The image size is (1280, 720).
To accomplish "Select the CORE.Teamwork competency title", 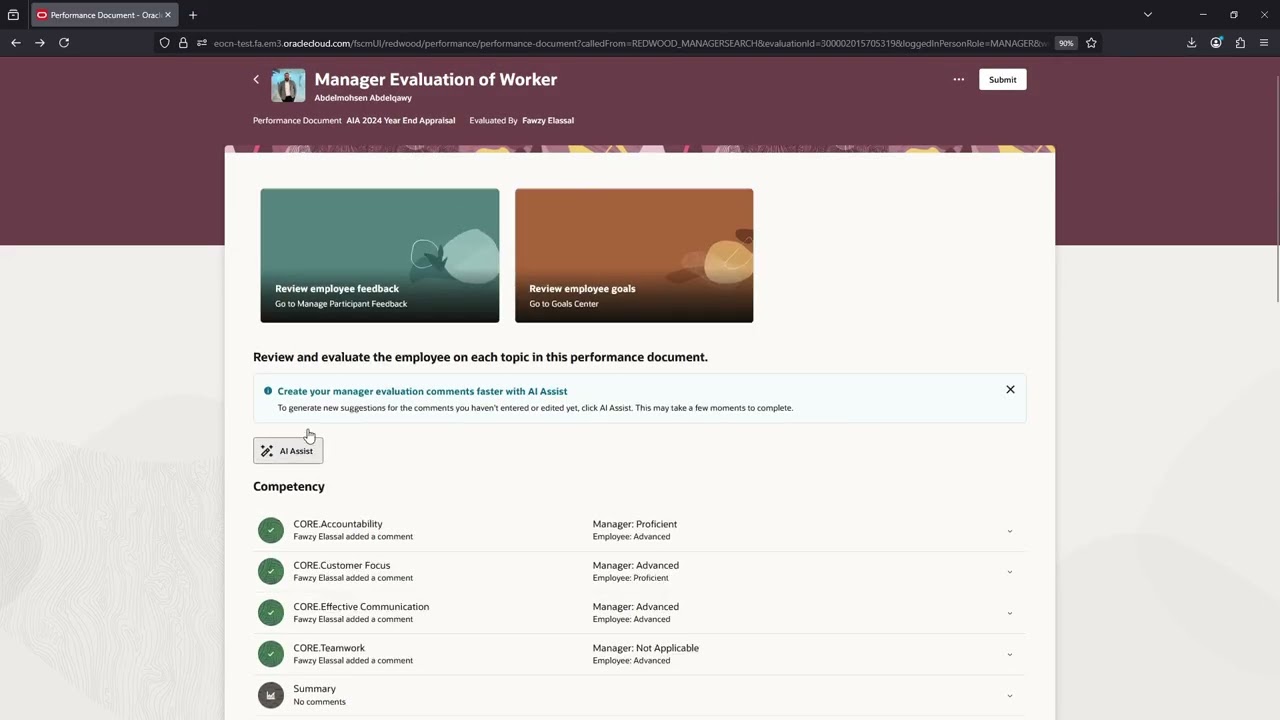I will (329, 648).
